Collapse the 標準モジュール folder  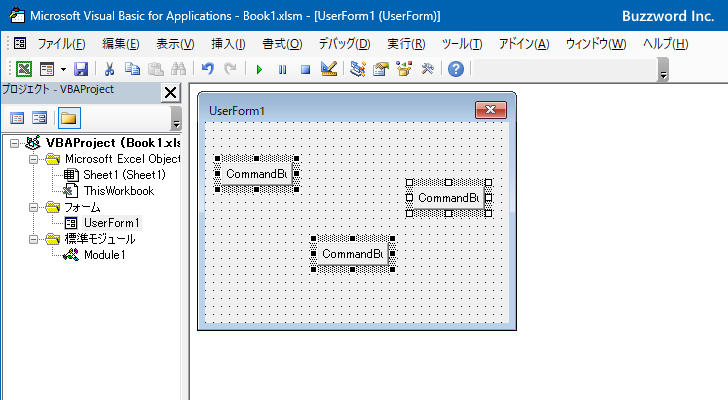(x=33, y=239)
